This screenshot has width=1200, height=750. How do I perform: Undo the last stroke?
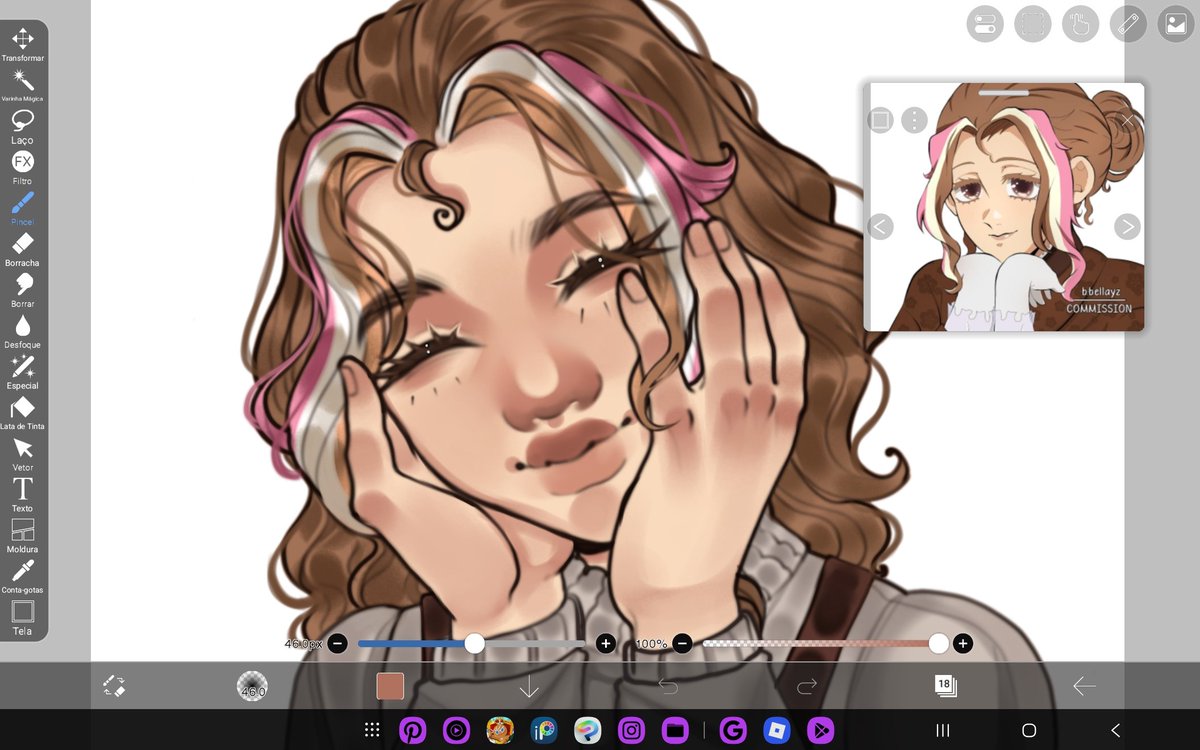(668, 686)
